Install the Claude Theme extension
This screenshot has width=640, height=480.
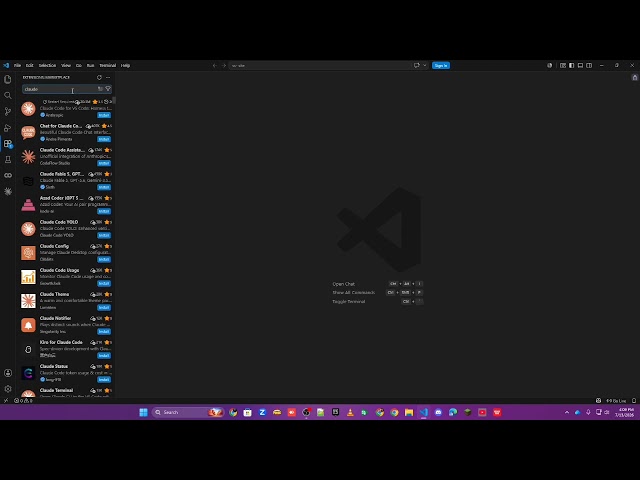(x=104, y=307)
